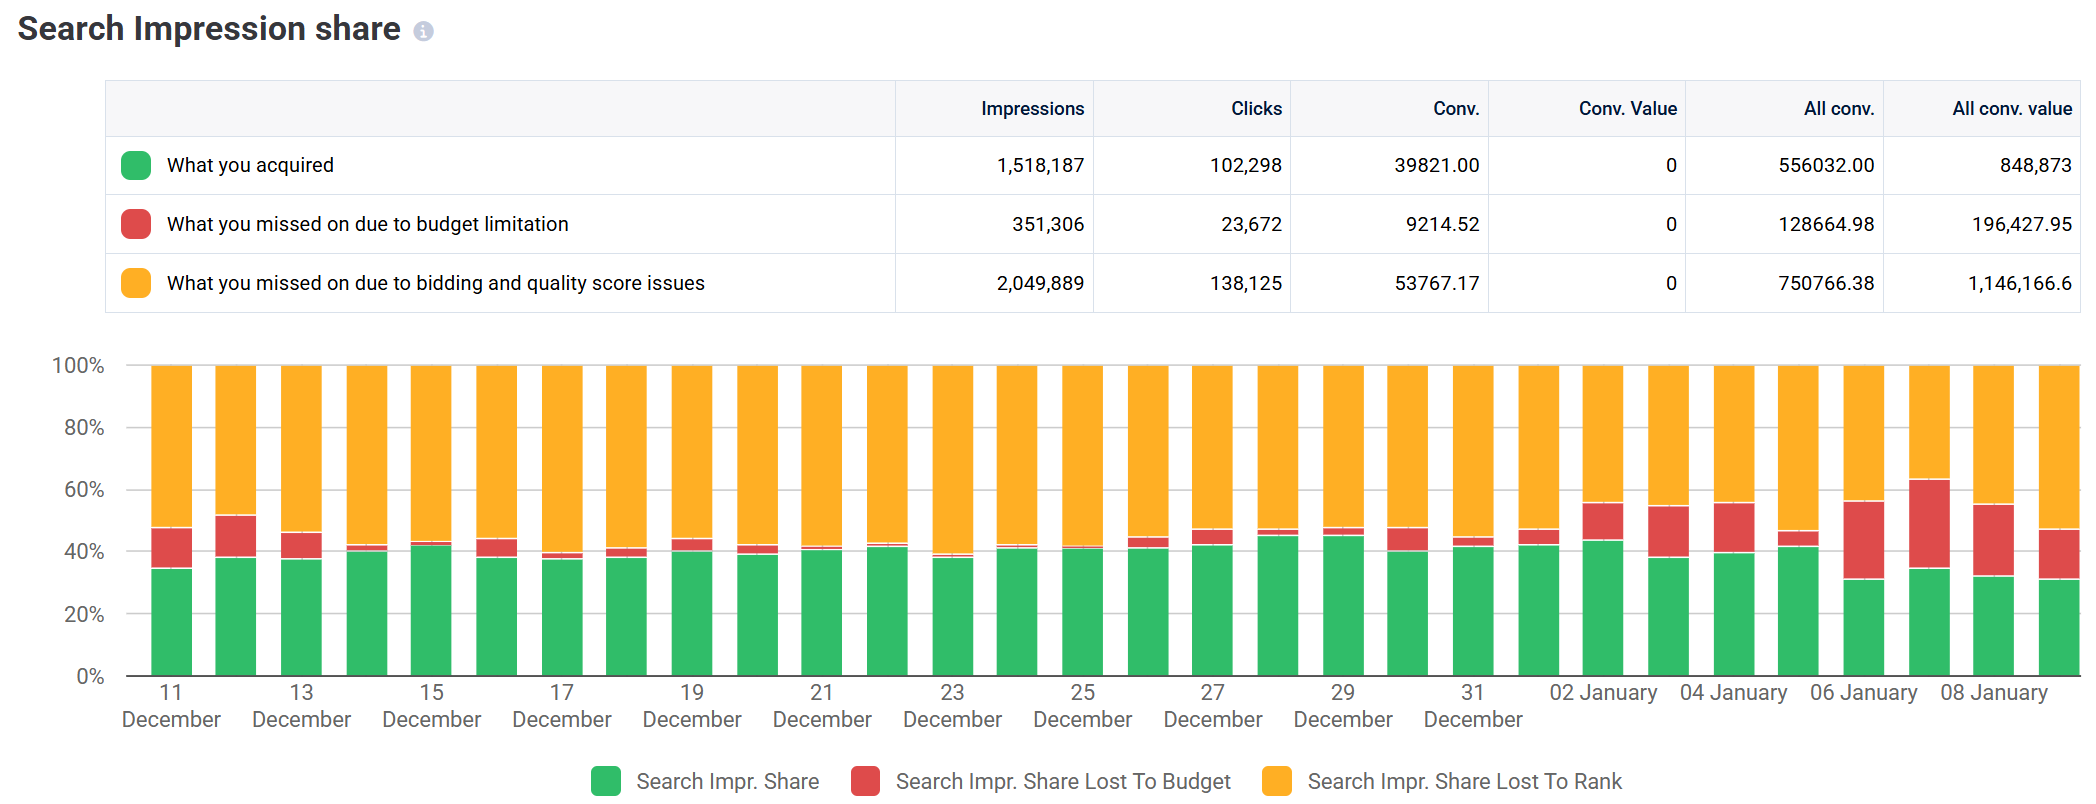Click the 08 January x-axis label
The image size is (2096, 804).
coord(1993,692)
